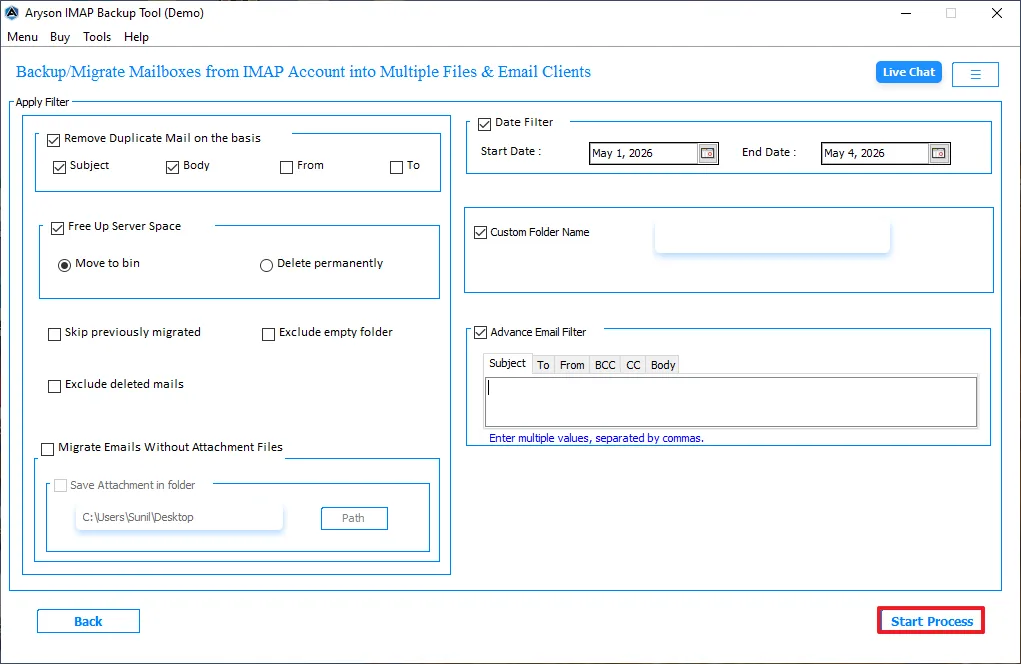Viewport: 1021px width, 664px height.
Task: Click the Aryson app logo icon
Action: (12, 13)
